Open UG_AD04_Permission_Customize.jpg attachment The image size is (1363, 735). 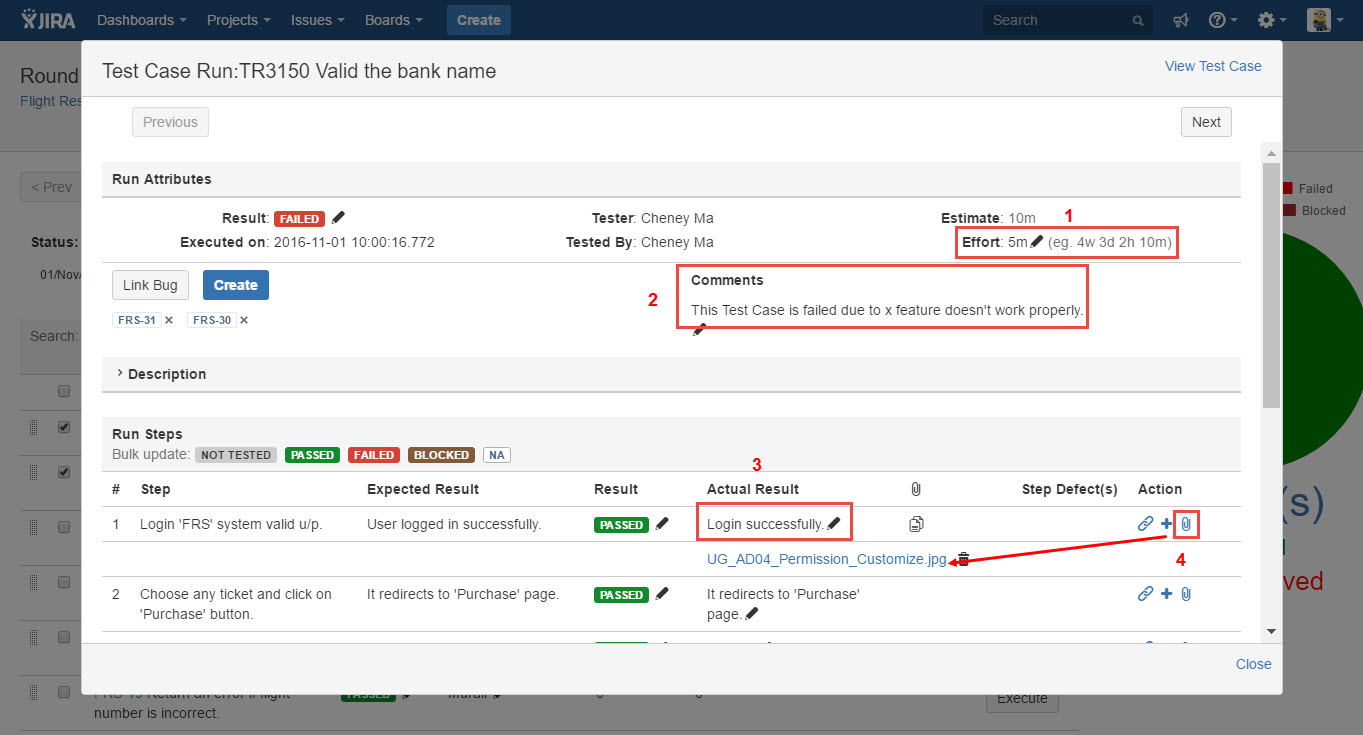(826, 559)
